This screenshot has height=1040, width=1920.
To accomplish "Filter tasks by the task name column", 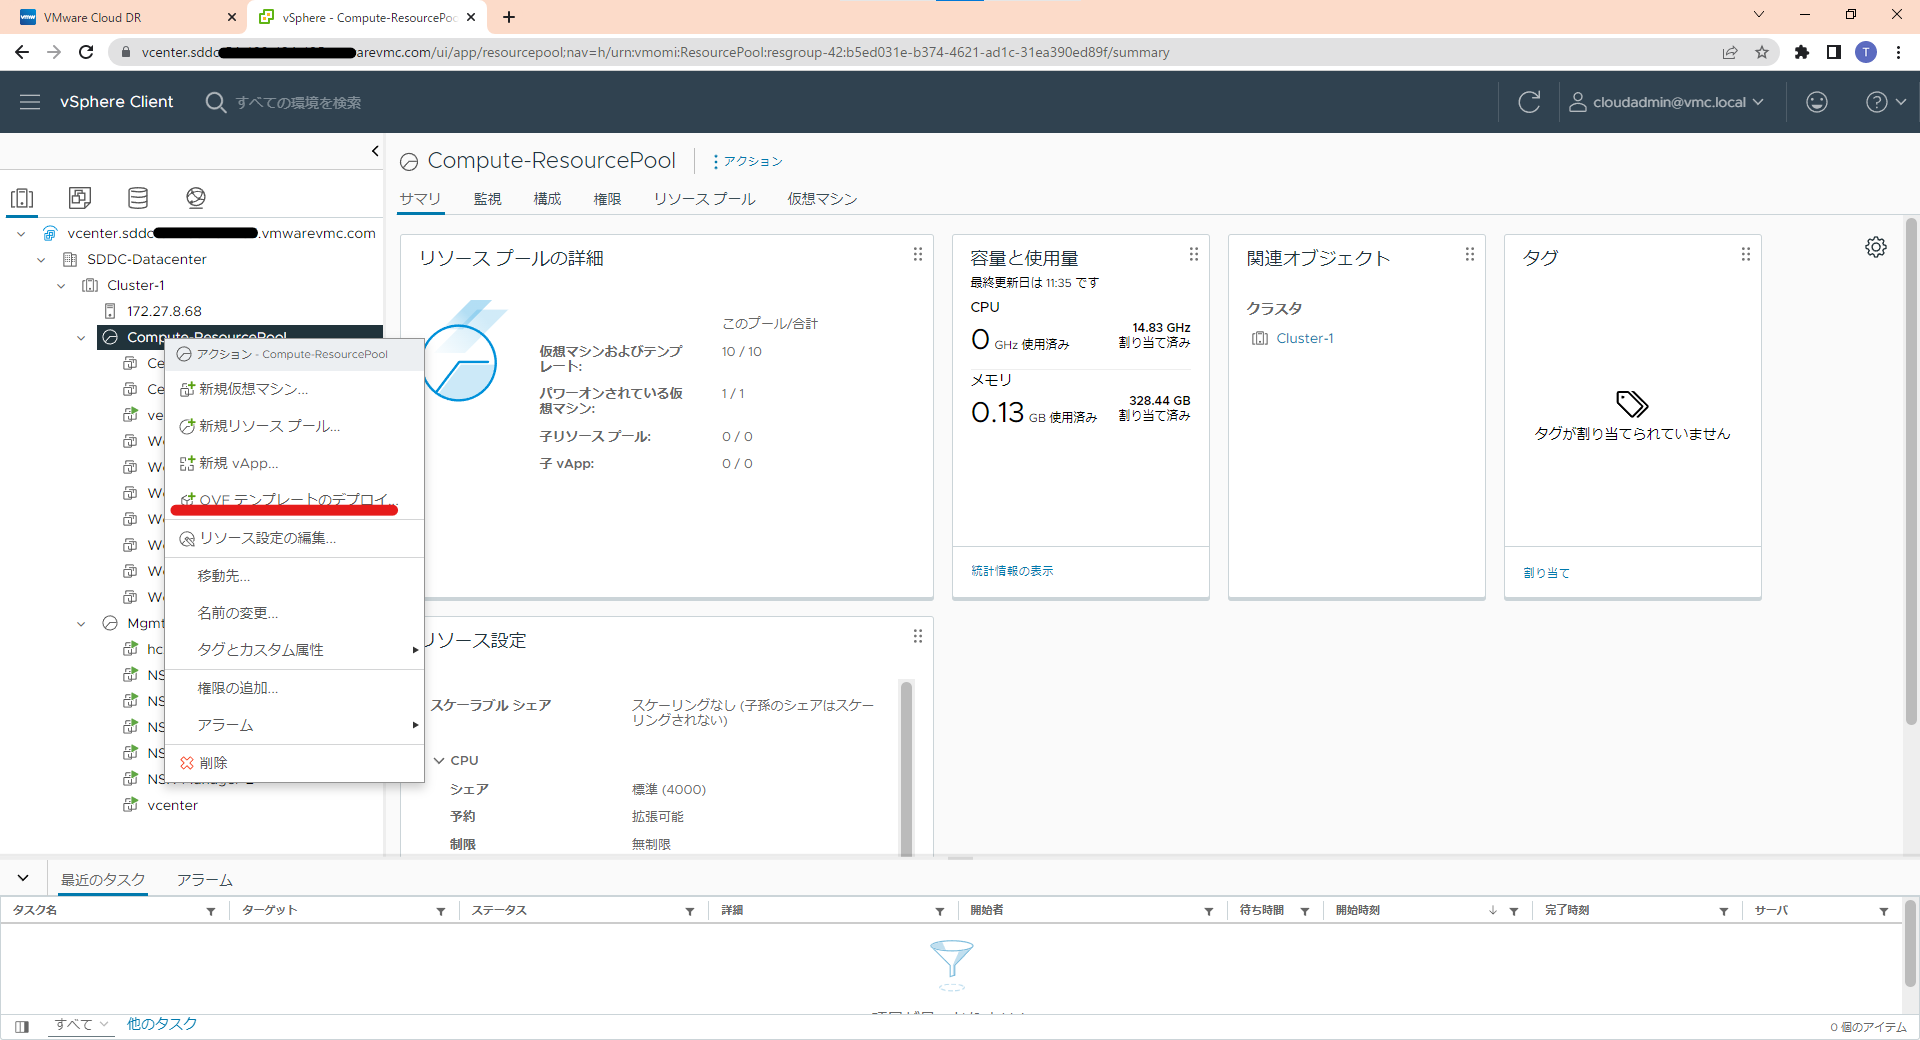I will coord(211,911).
